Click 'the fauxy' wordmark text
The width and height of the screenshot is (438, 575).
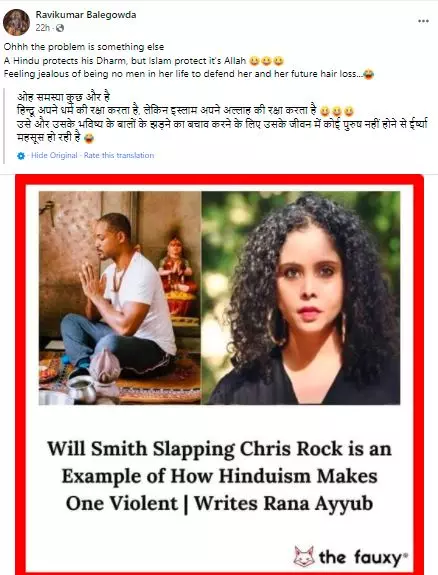[363, 557]
